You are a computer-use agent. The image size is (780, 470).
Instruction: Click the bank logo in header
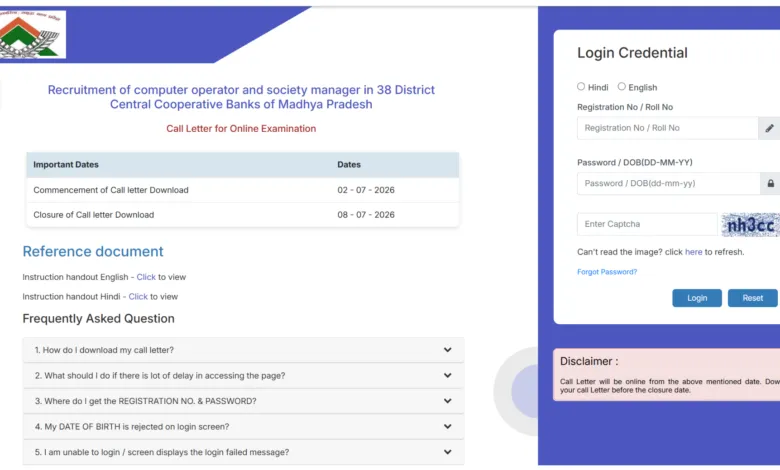(32, 34)
